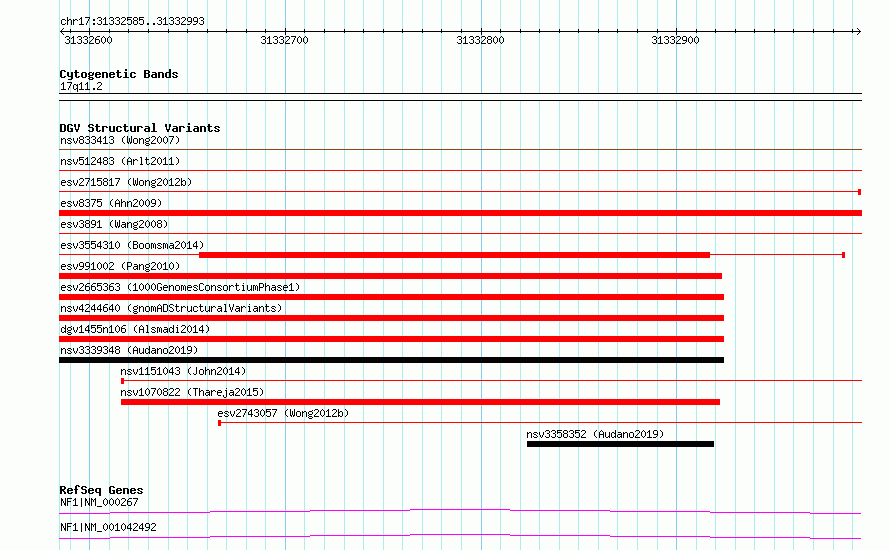Click the nsv833413 (Wong2007) variant label
The height and width of the screenshot is (550, 890).
120,140
